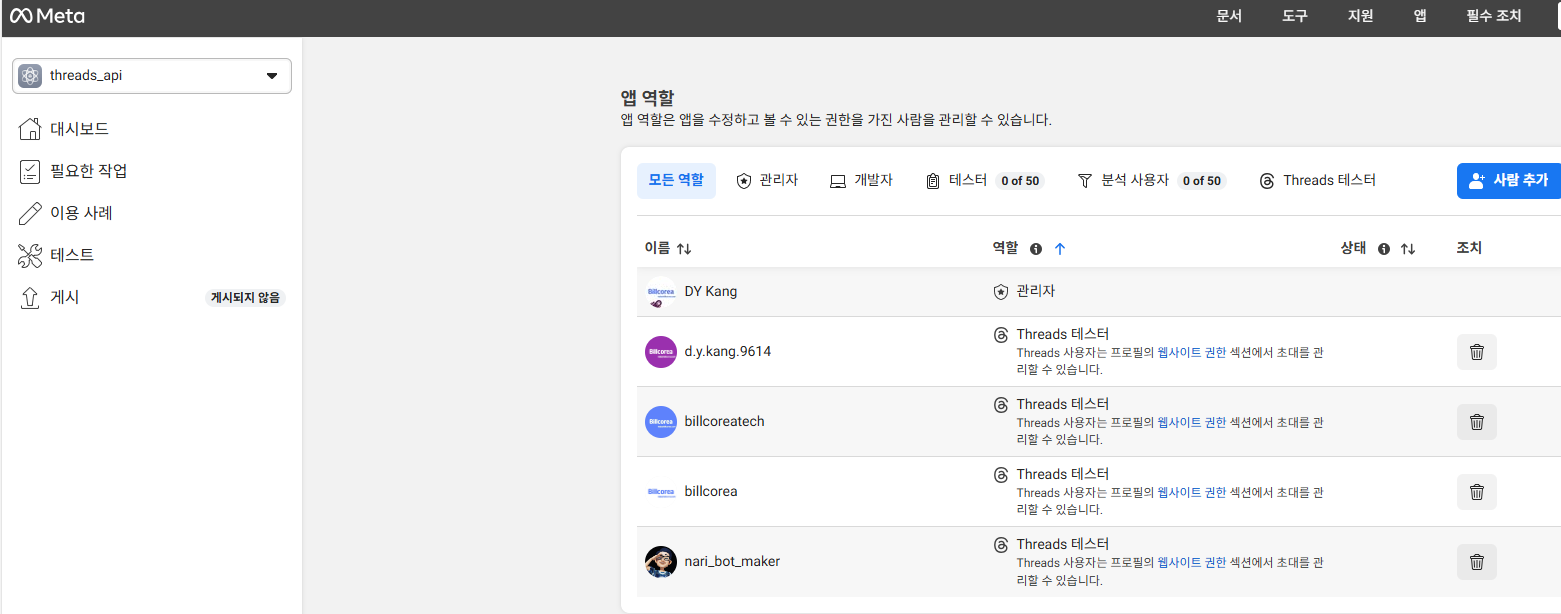Screen dimensions: 1561x614
Task: Click the Threads logo on Threads 테스터 tab
Action: (x=1267, y=181)
